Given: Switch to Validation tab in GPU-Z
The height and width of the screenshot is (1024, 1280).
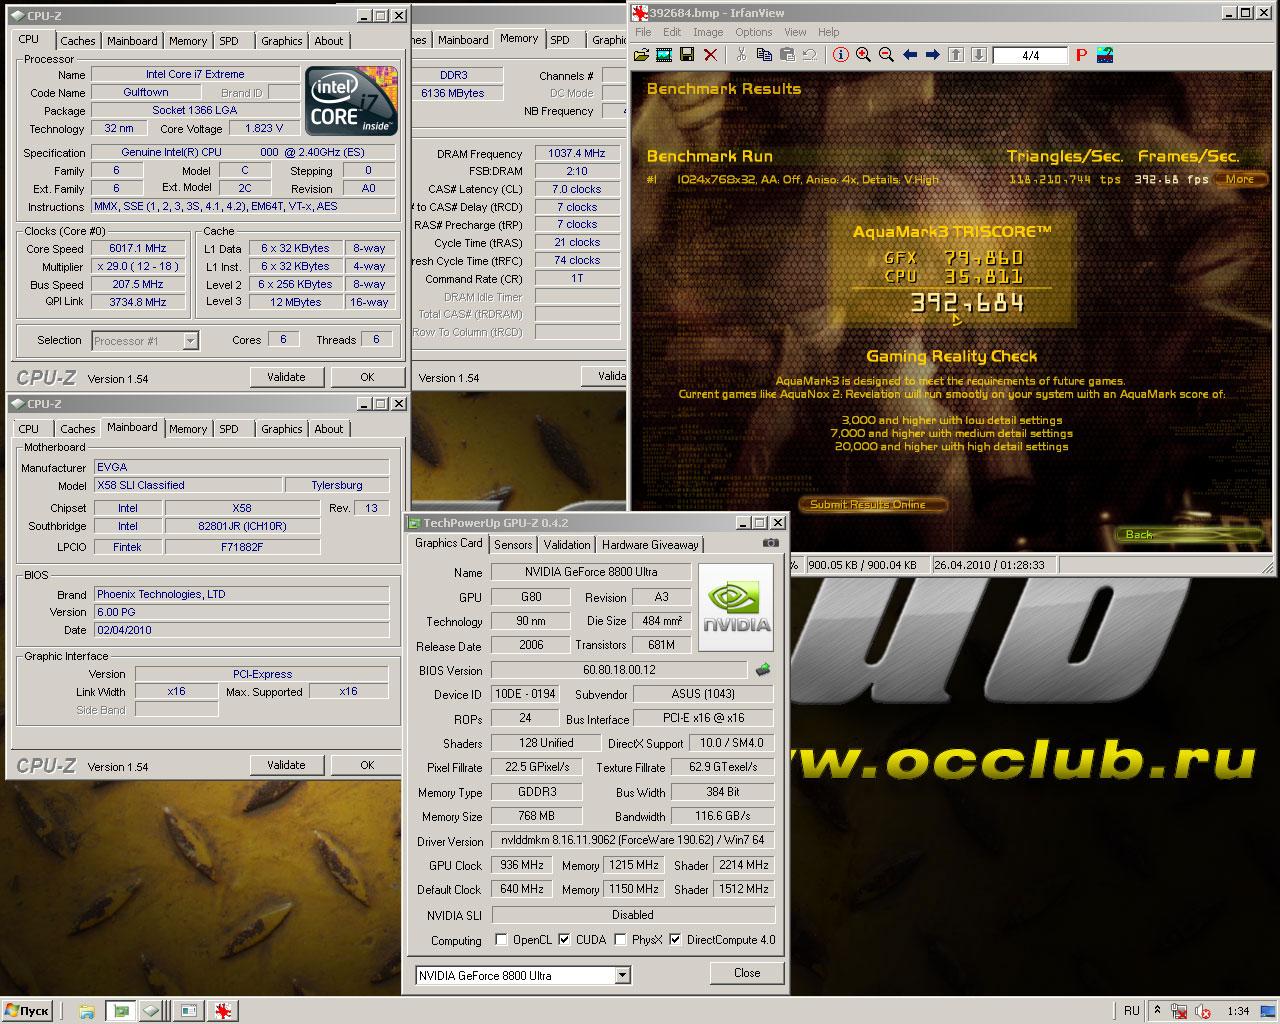Looking at the screenshot, I should pos(567,544).
